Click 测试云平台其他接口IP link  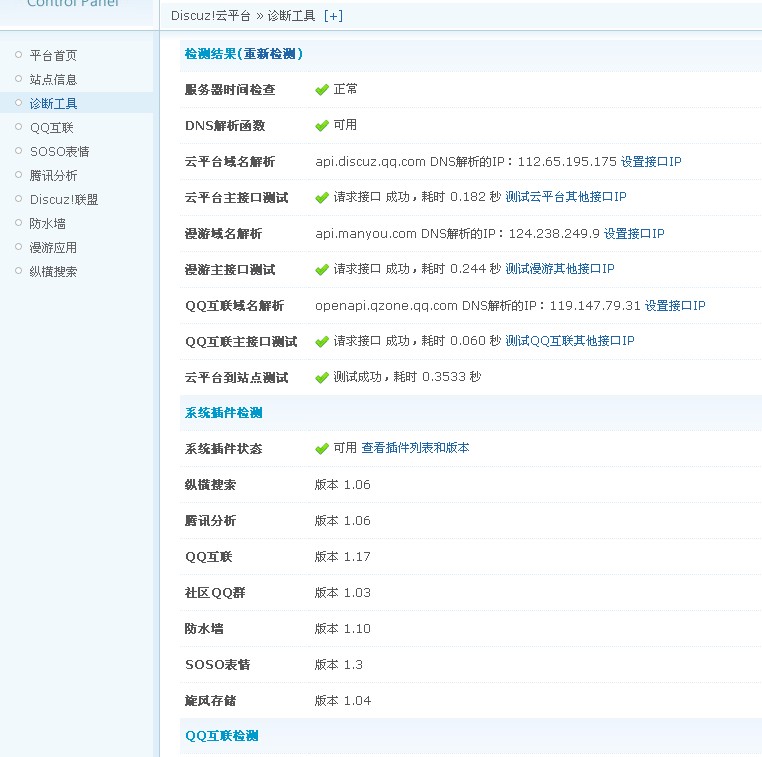point(566,197)
